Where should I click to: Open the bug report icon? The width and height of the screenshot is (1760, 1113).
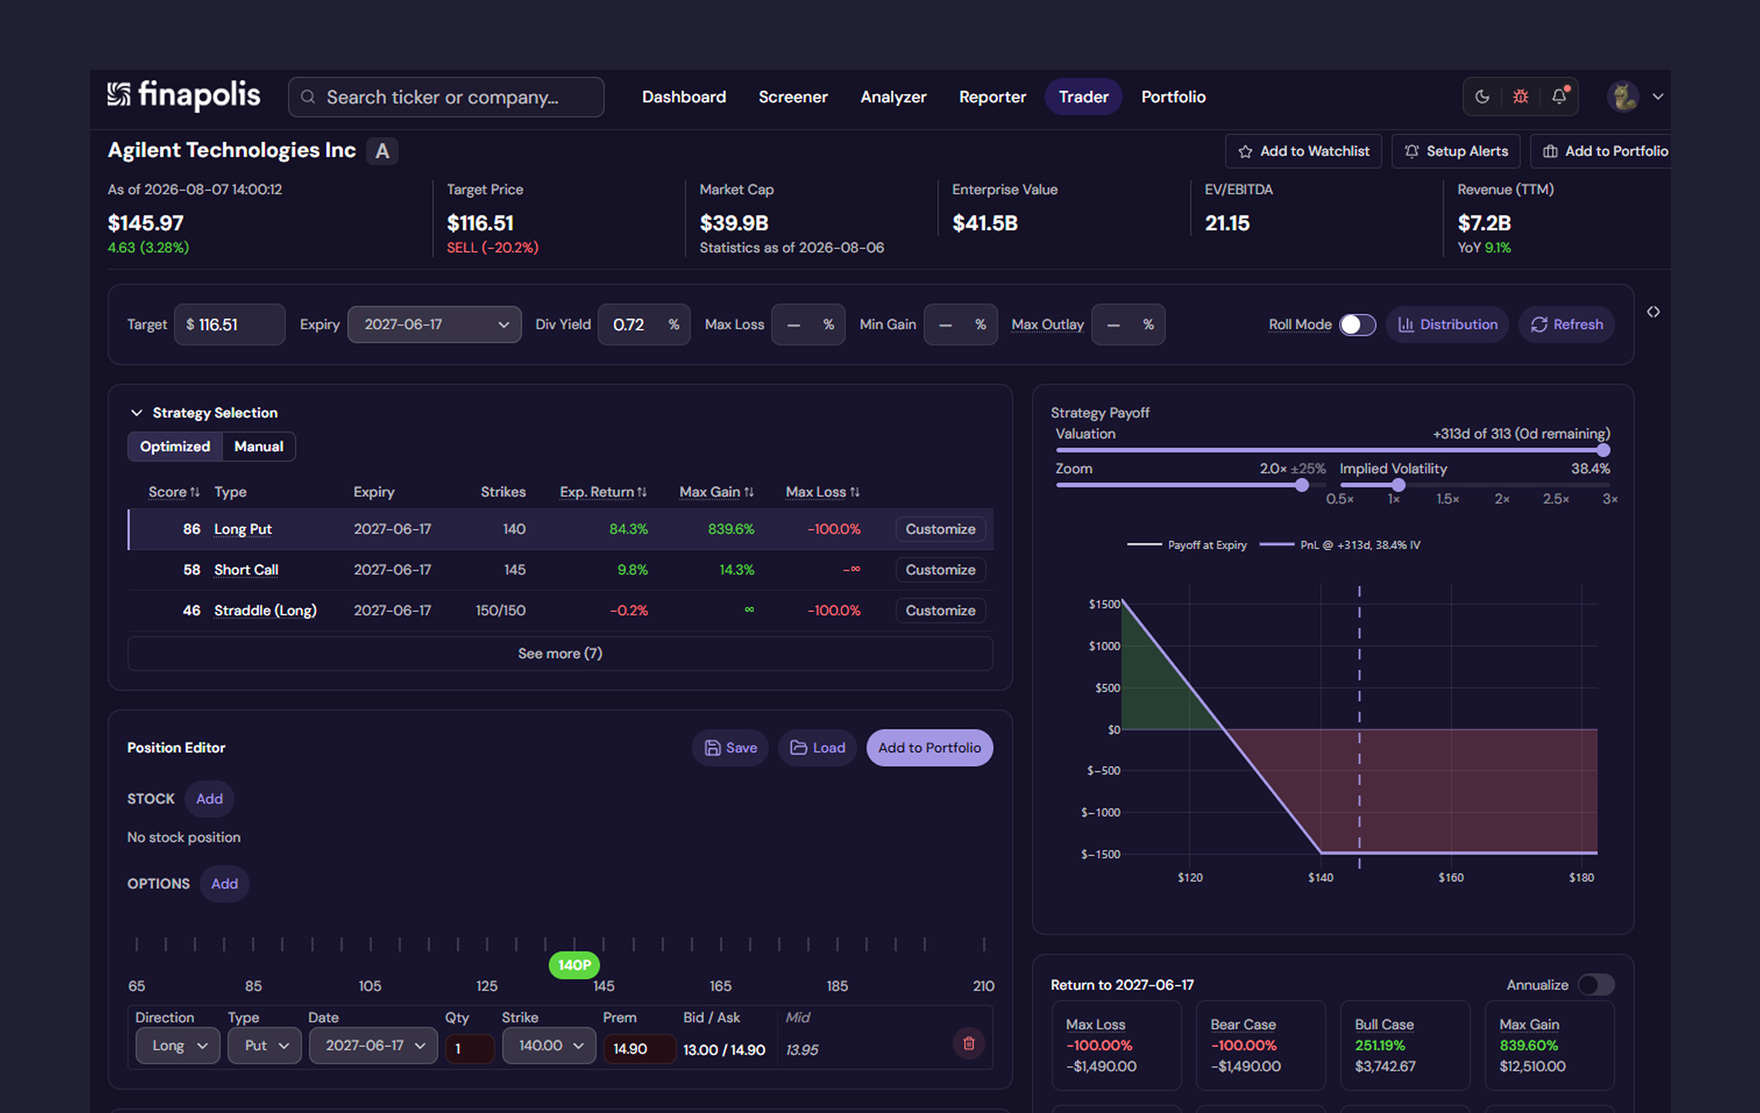pyautogui.click(x=1520, y=97)
